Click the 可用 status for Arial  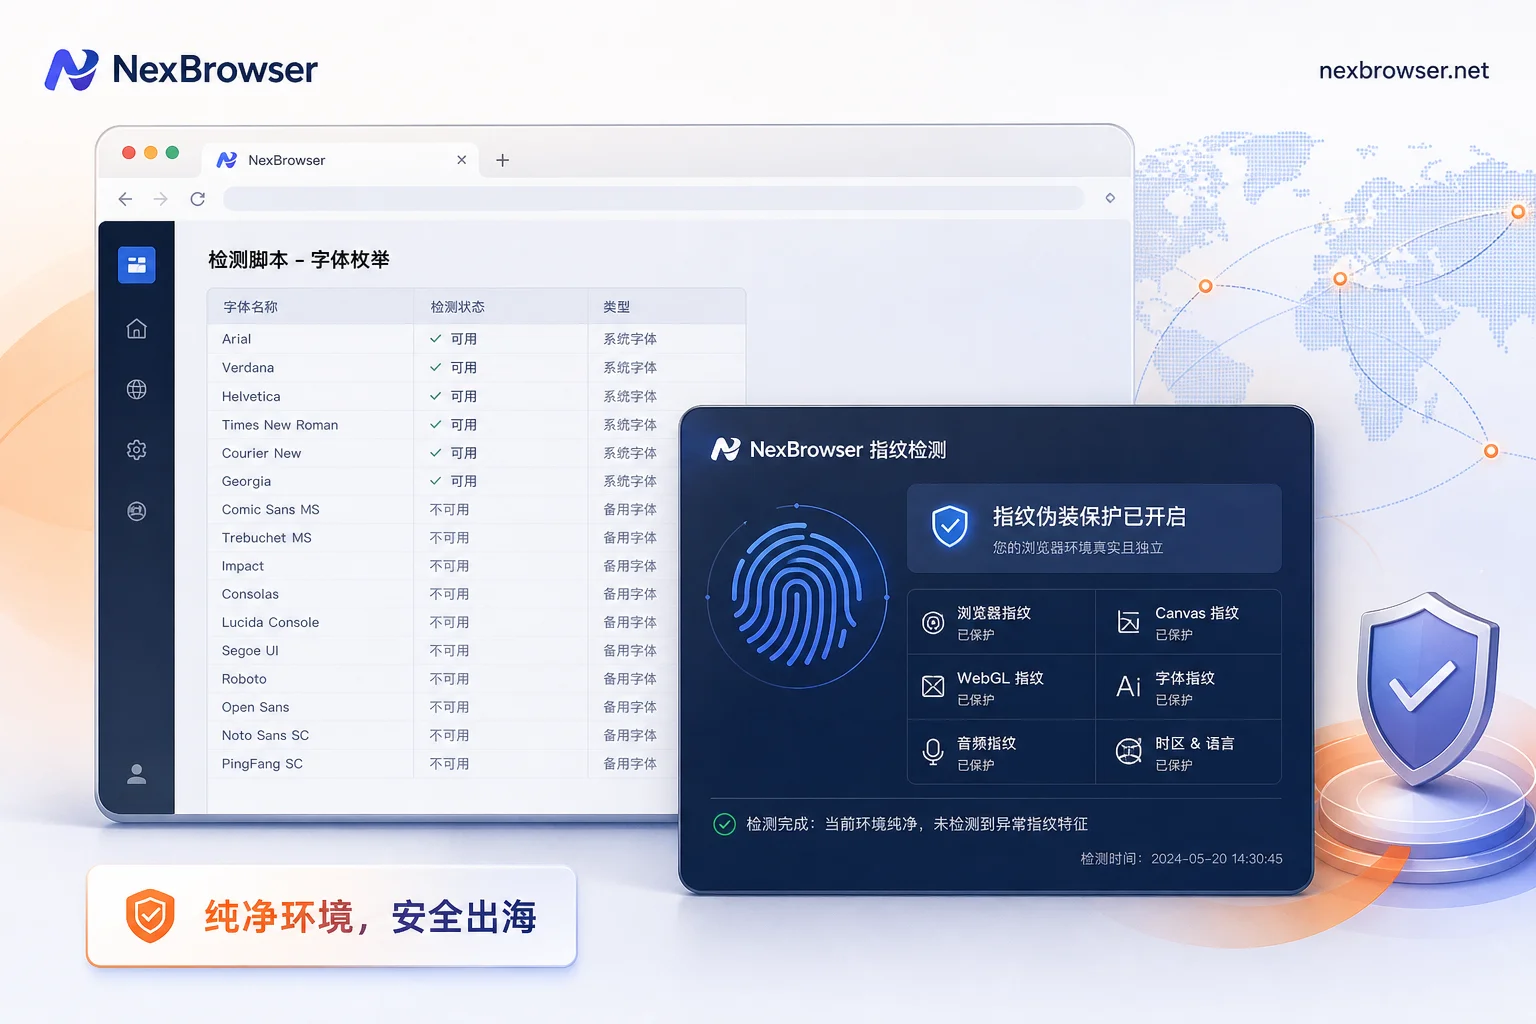coord(463,339)
